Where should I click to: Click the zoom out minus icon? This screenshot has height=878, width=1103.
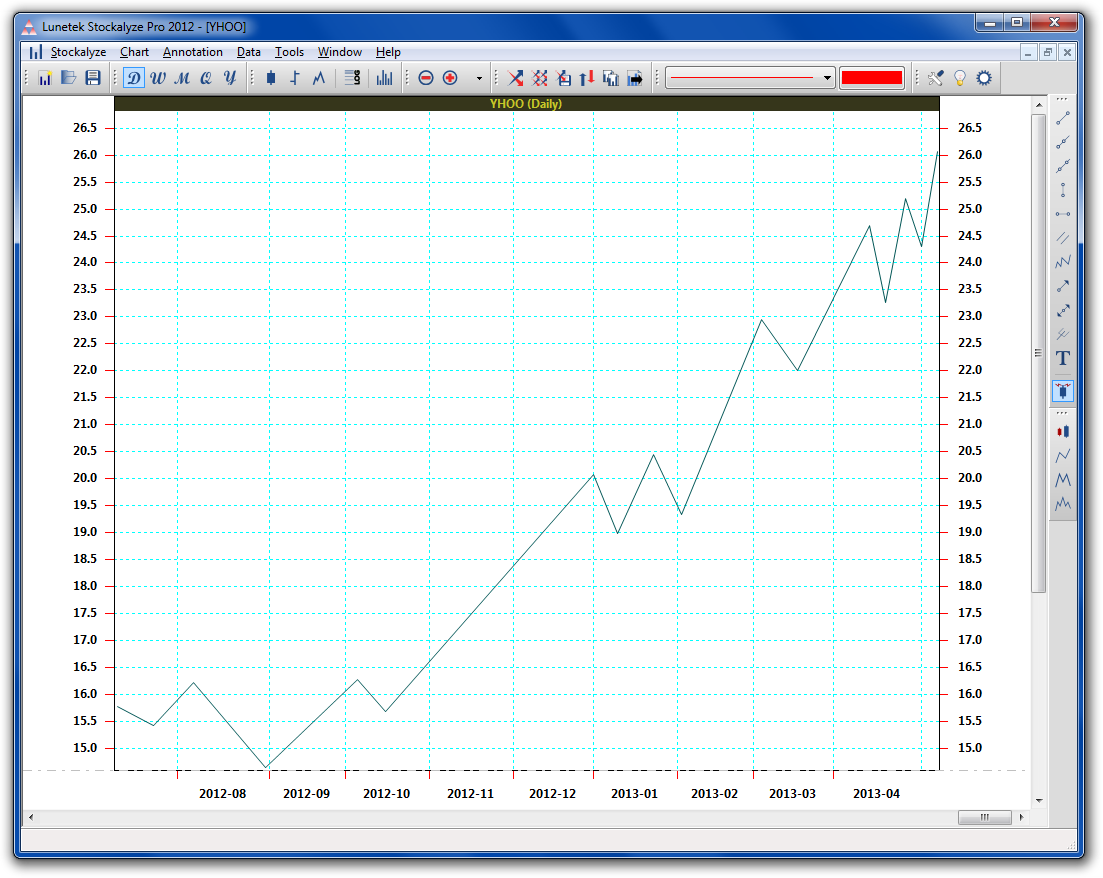click(426, 78)
